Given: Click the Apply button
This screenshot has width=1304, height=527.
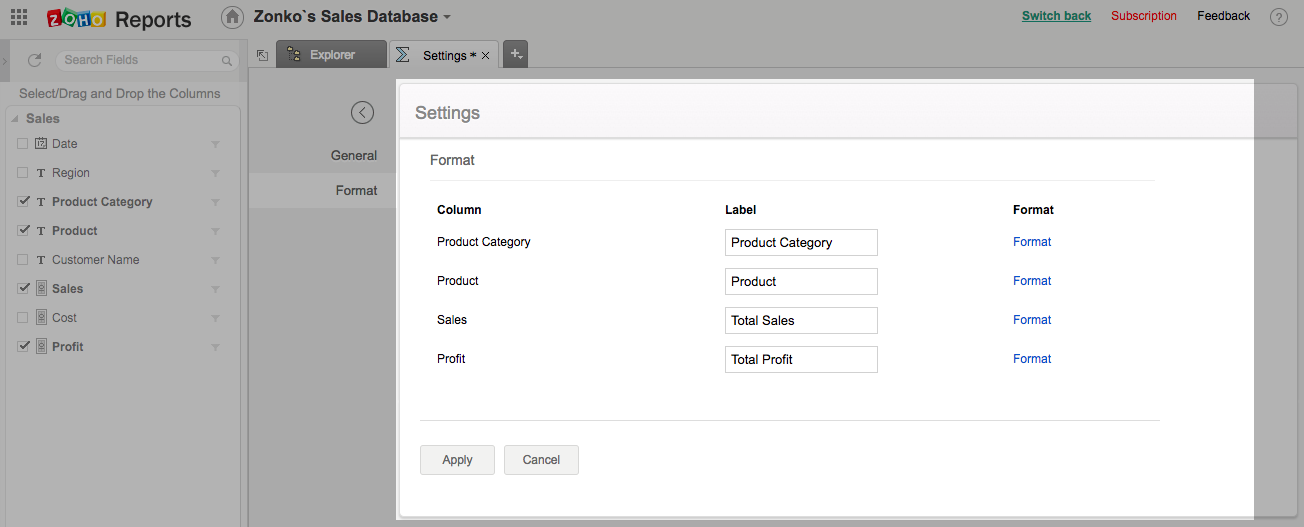Looking at the screenshot, I should [x=457, y=460].
